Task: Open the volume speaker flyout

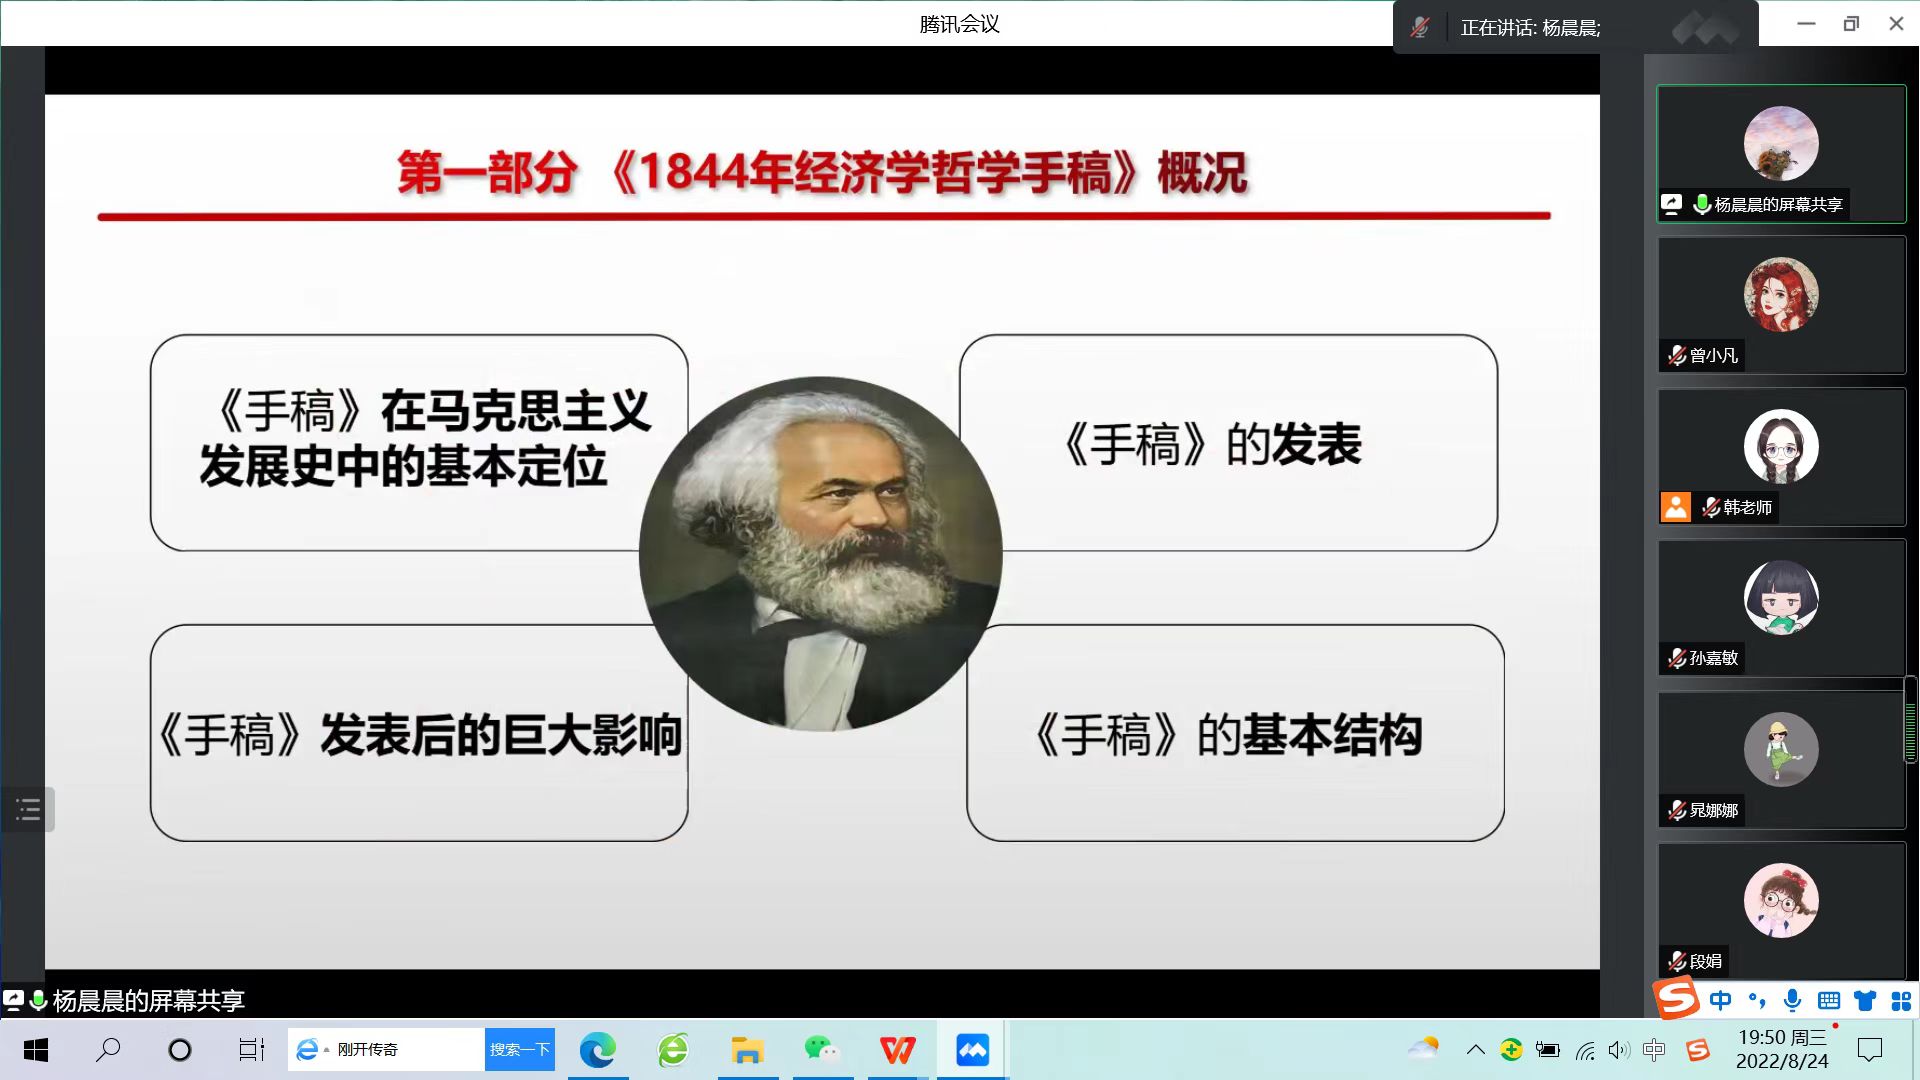Action: pos(1618,1049)
